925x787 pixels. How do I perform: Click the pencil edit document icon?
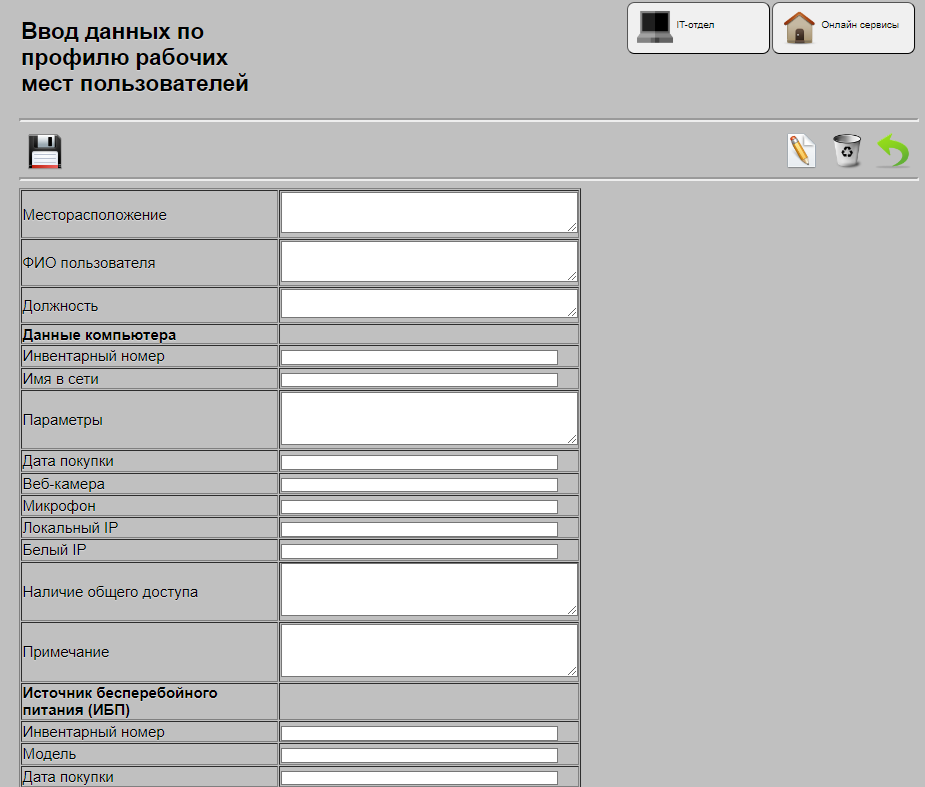801,151
